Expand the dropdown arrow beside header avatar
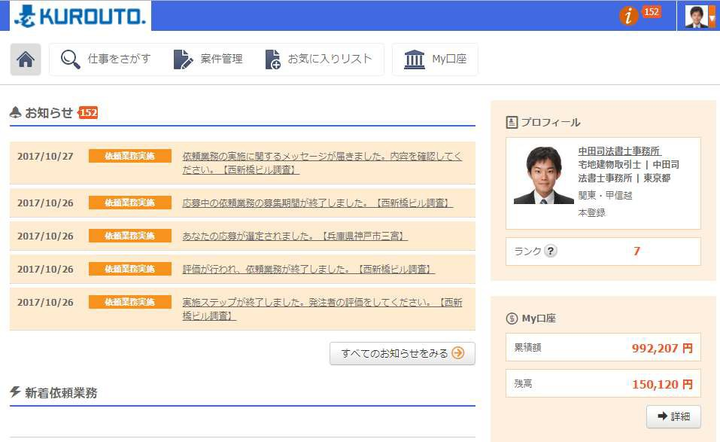The image size is (720, 442). 712,17
